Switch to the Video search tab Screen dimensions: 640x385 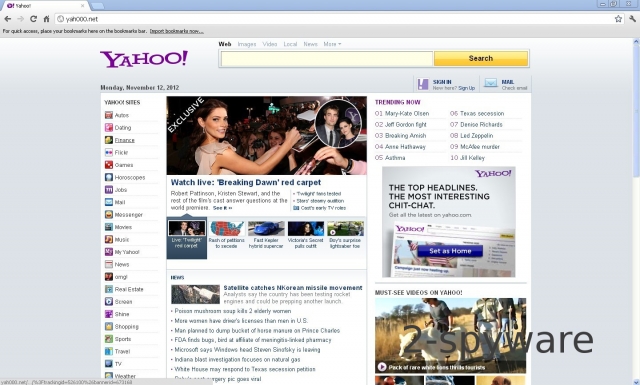coord(269,44)
